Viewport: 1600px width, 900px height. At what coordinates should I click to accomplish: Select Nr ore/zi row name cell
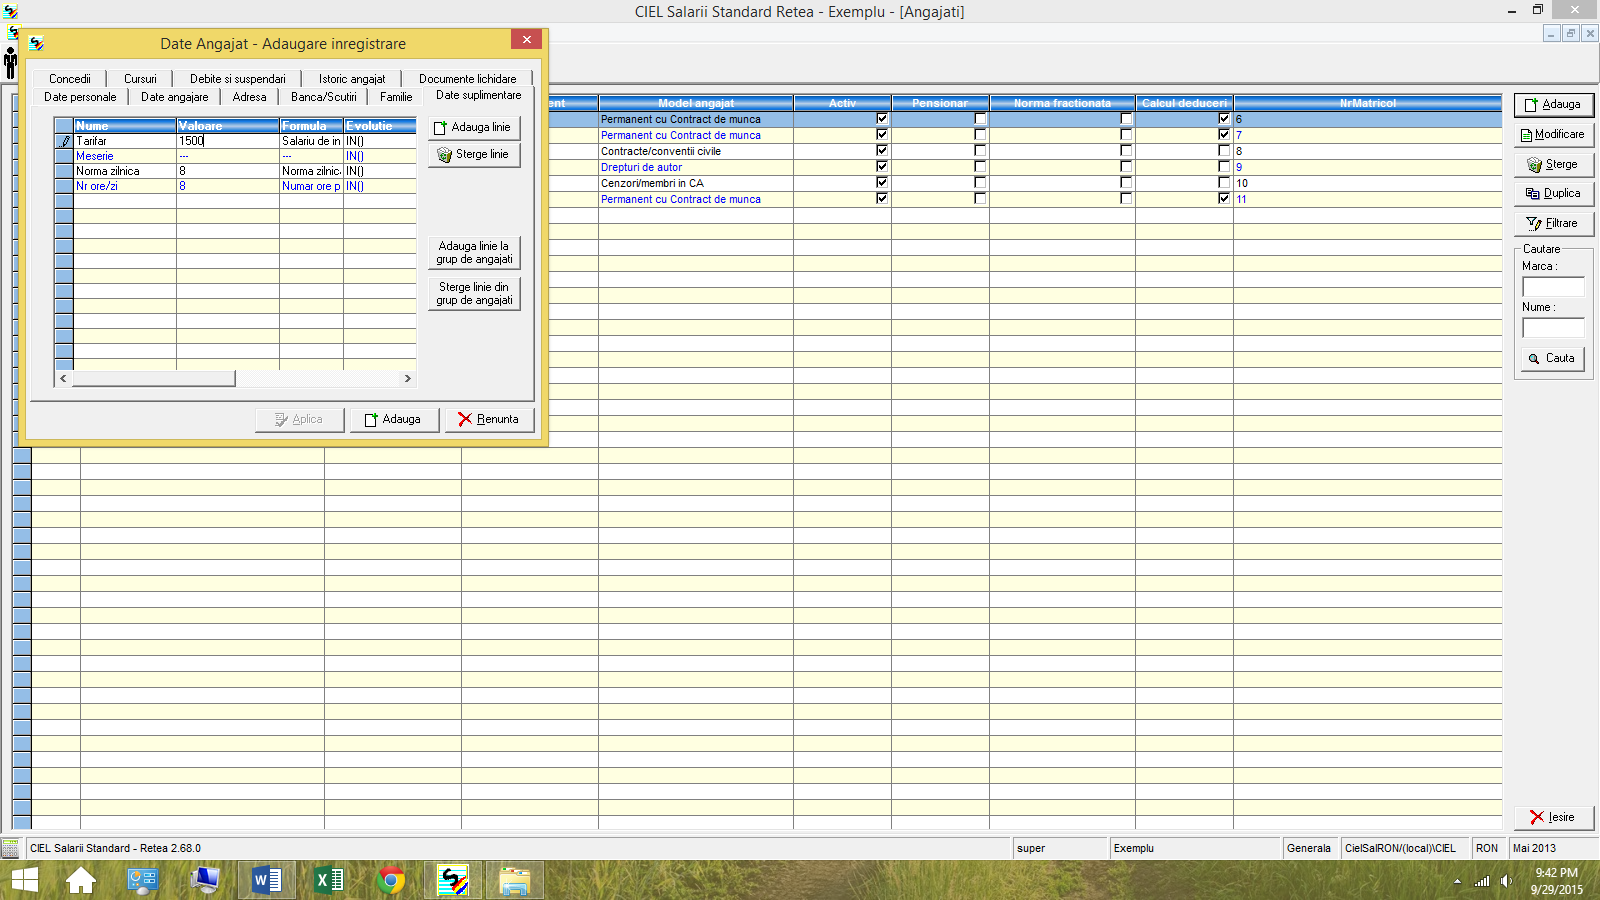125,186
